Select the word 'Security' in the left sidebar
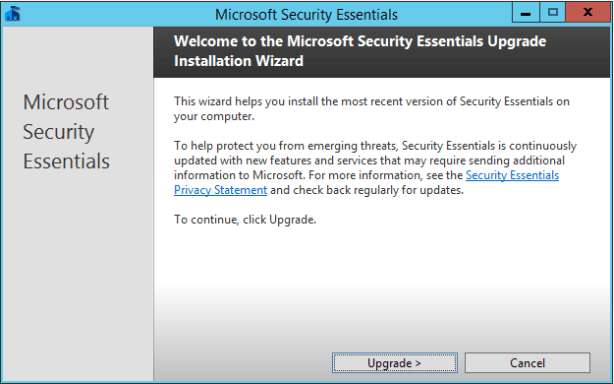This screenshot has width=614, height=384. [x=58, y=132]
